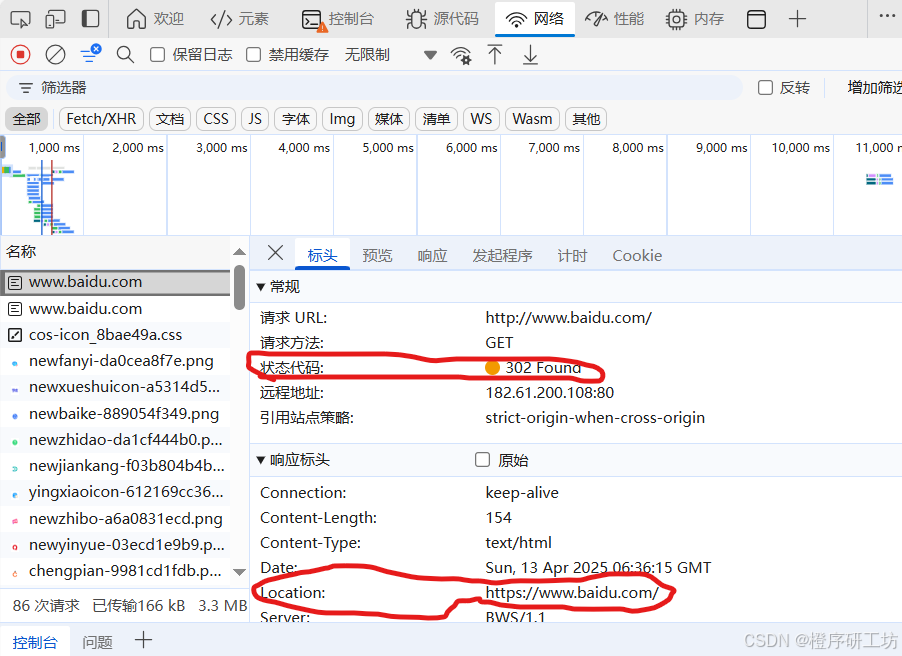This screenshot has height=656, width=902.
Task: Open the three-dot customize menu
Action: tap(887, 16)
